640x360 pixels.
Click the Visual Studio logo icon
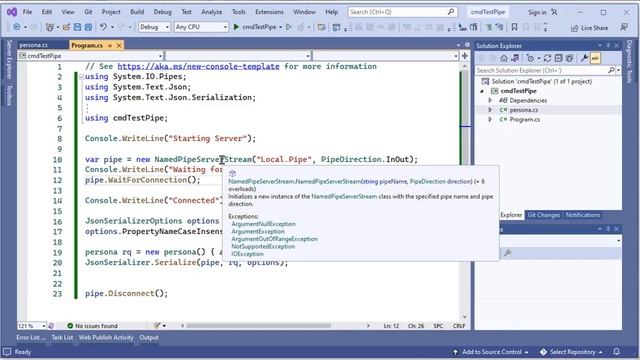click(x=12, y=12)
